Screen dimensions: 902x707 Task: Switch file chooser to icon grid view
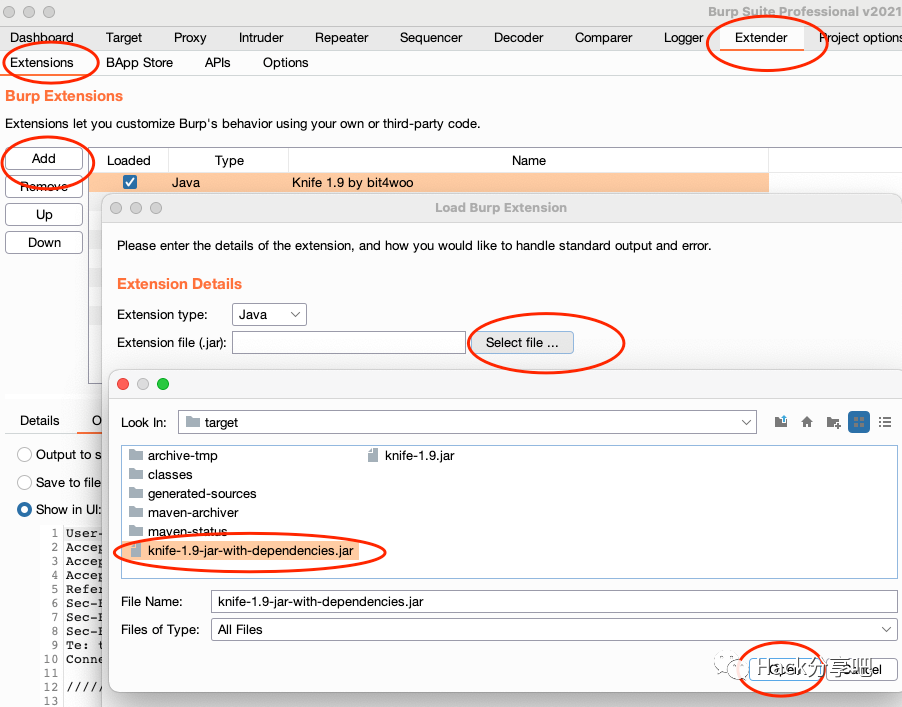point(859,422)
